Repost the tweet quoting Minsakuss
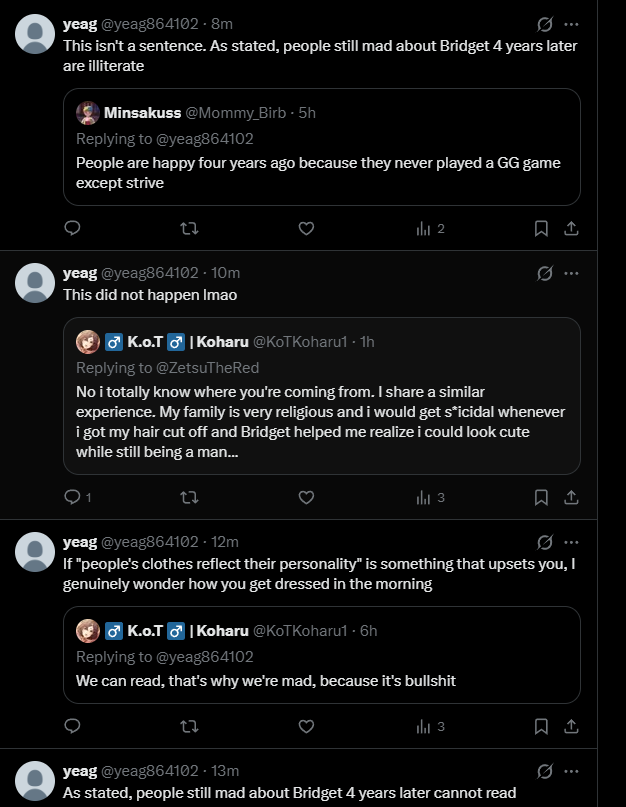The height and width of the screenshot is (807, 626). coord(189,228)
